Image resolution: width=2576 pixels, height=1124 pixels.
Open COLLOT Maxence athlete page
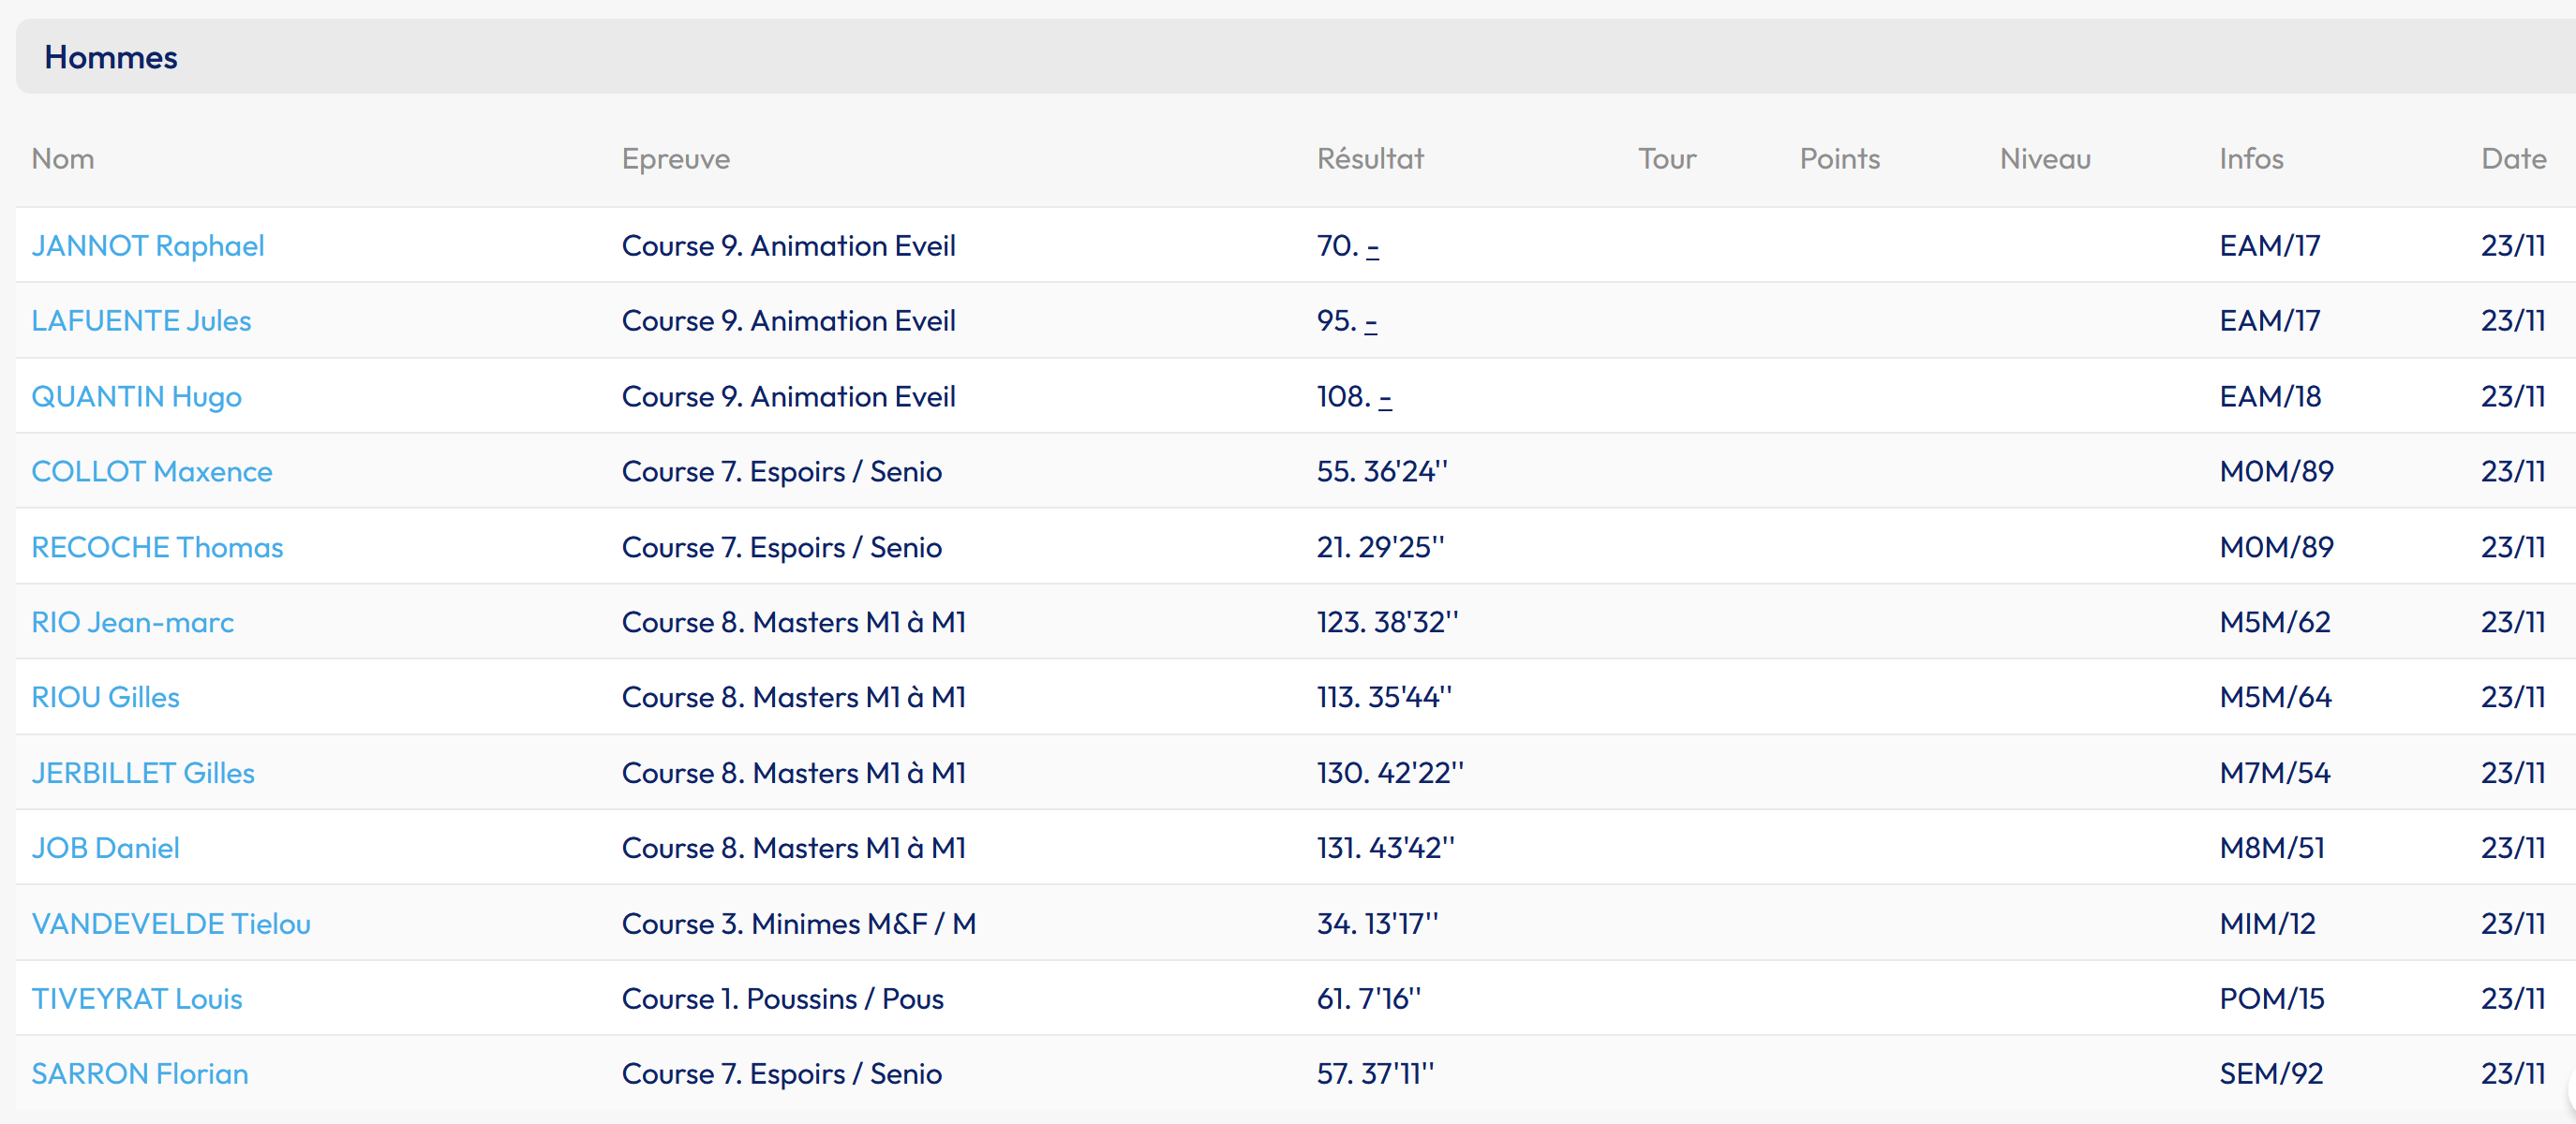[x=151, y=472]
